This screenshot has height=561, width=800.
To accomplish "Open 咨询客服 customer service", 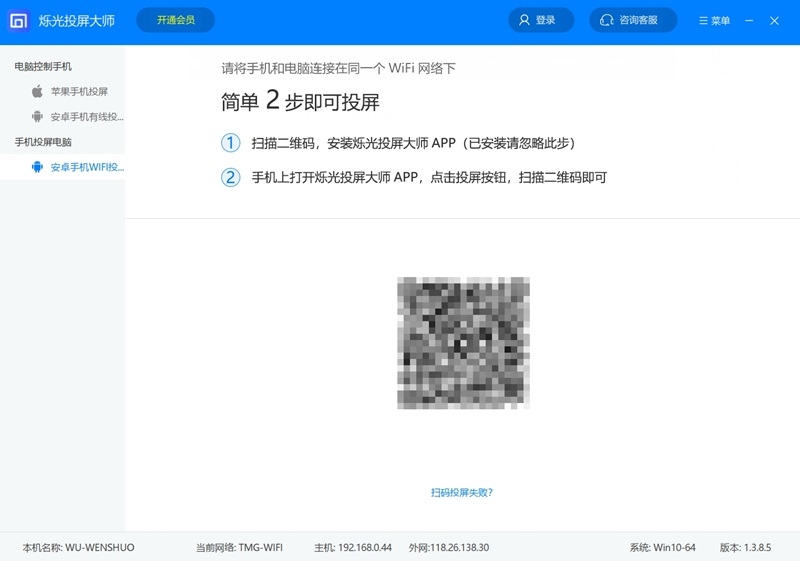I will (633, 20).
